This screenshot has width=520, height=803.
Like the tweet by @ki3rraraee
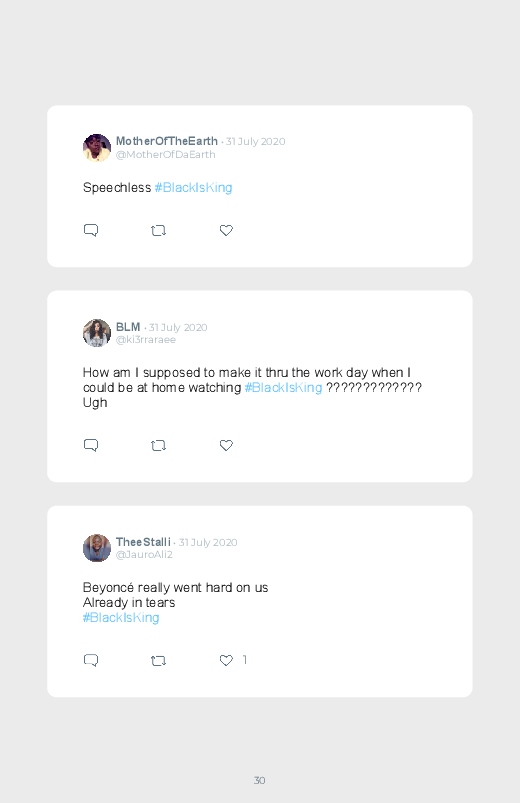tap(226, 446)
